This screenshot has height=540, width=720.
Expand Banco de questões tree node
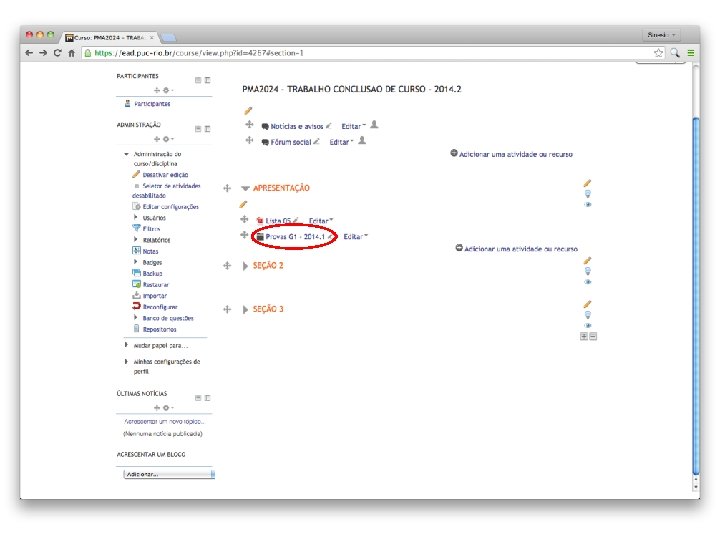point(135,317)
